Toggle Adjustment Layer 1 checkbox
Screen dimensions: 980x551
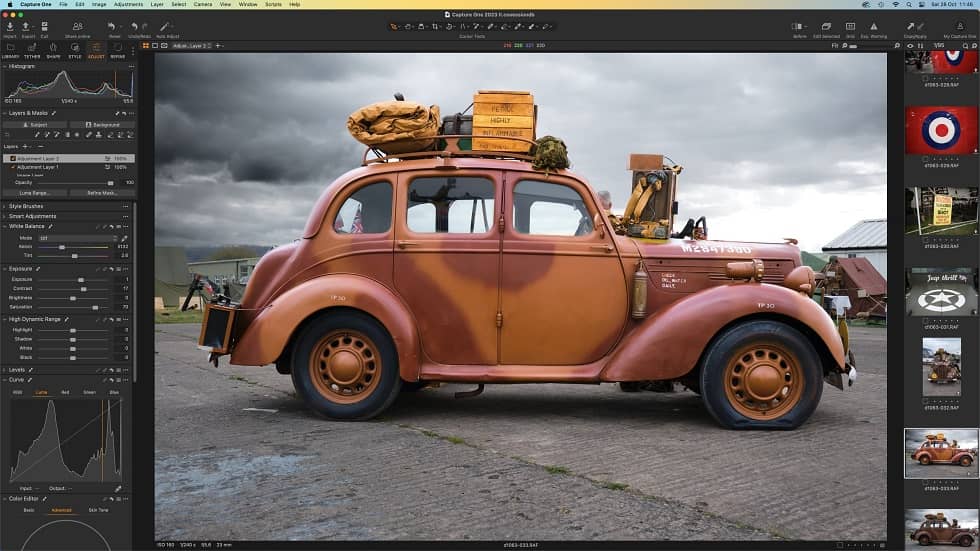coord(12,167)
